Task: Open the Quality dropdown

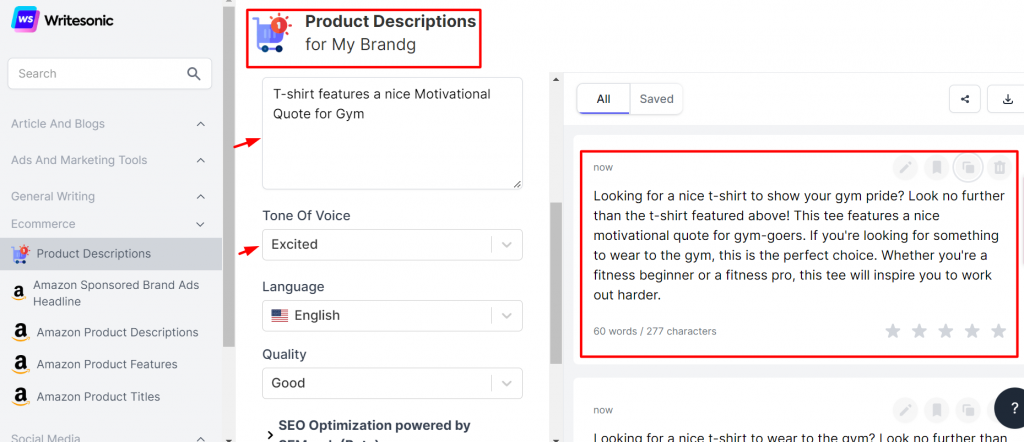Action: (x=392, y=383)
